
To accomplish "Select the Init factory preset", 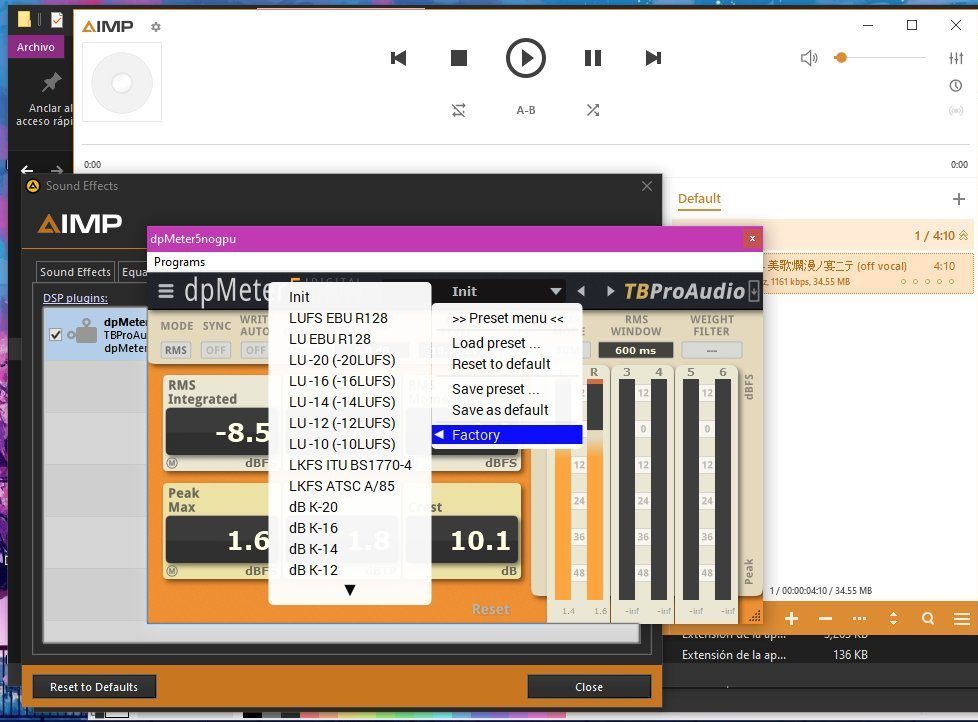I will pos(350,297).
